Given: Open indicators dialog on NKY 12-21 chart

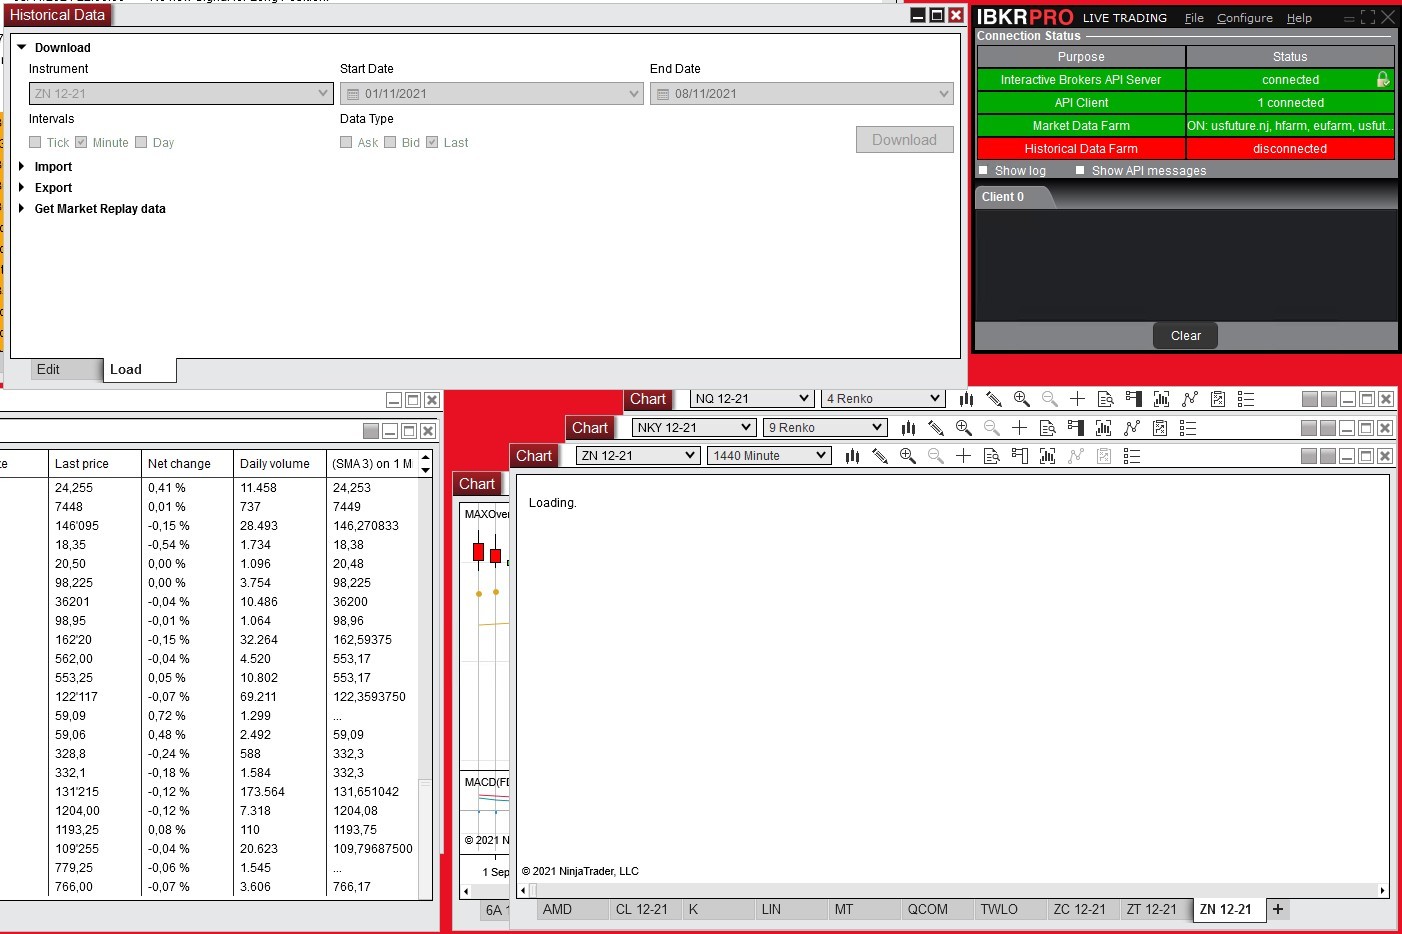Looking at the screenshot, I should [1103, 428].
